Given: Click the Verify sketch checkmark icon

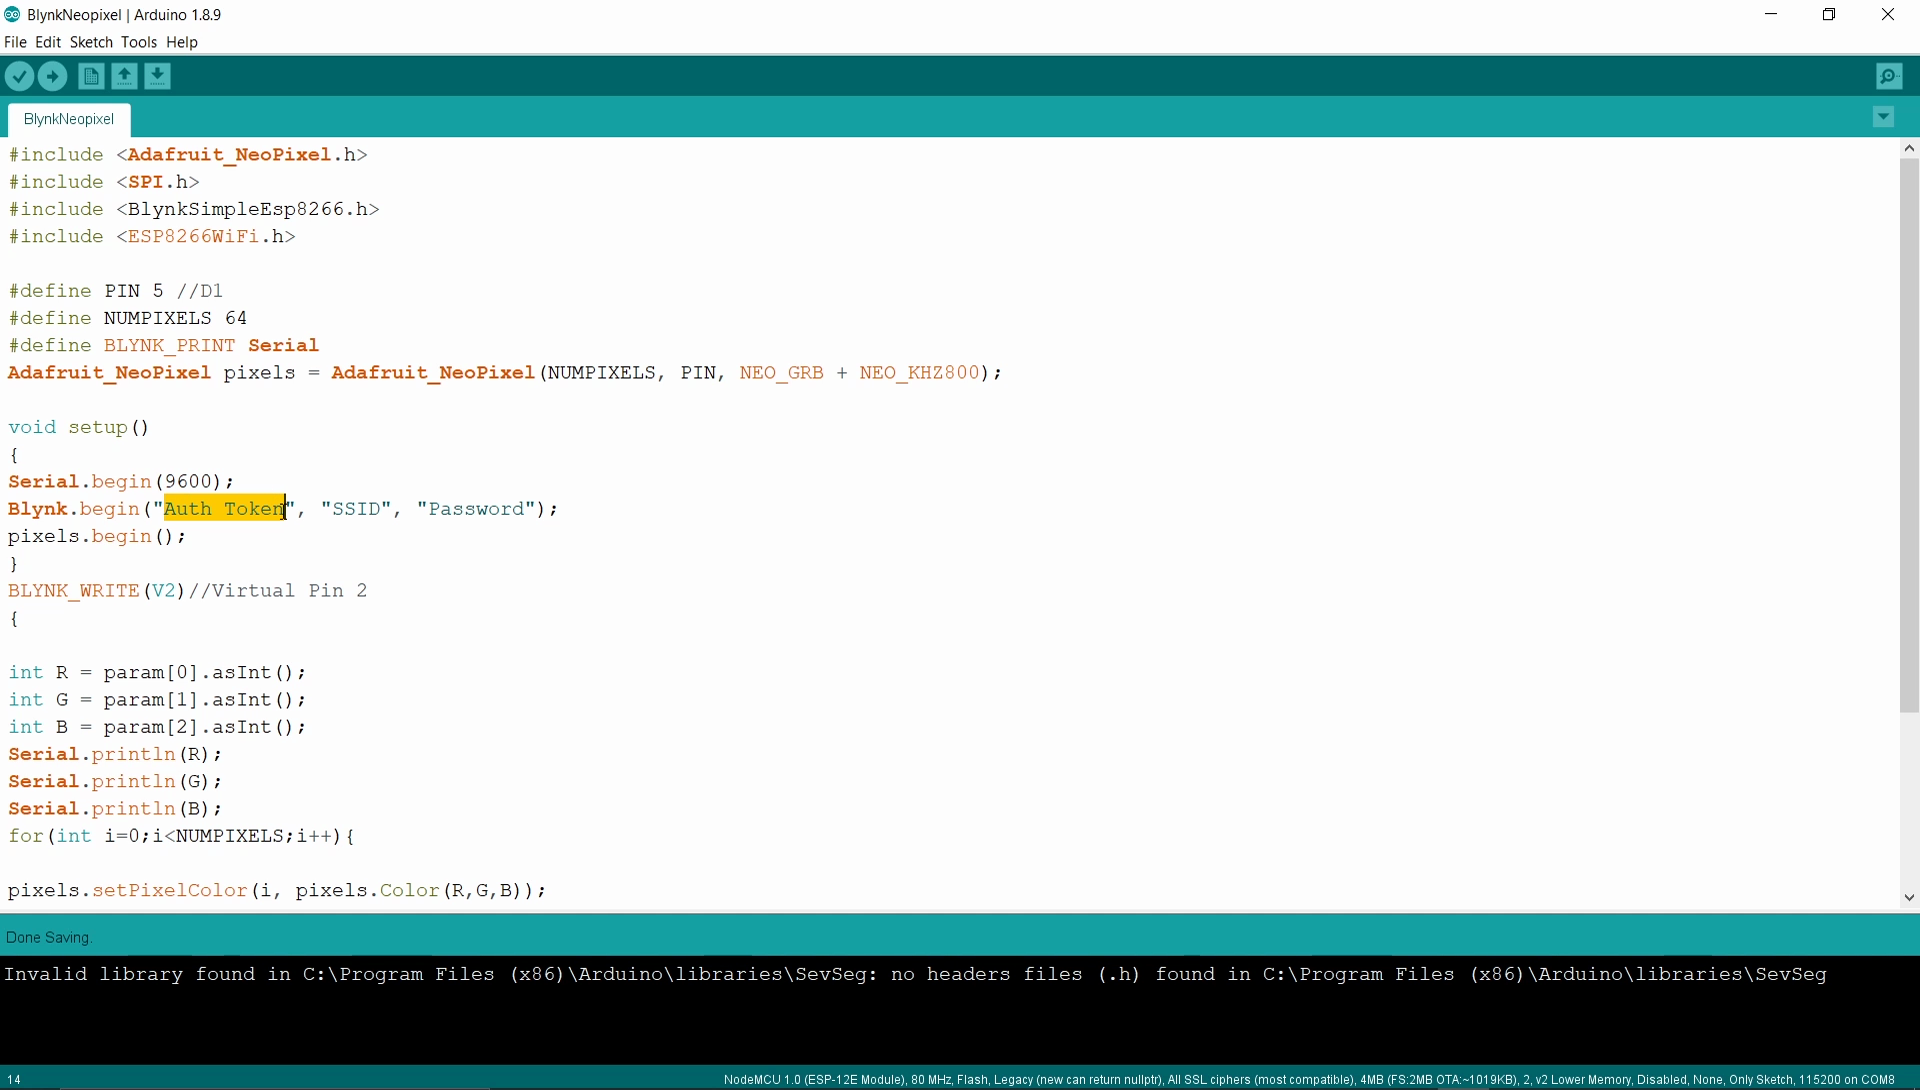Looking at the screenshot, I should click(19, 76).
